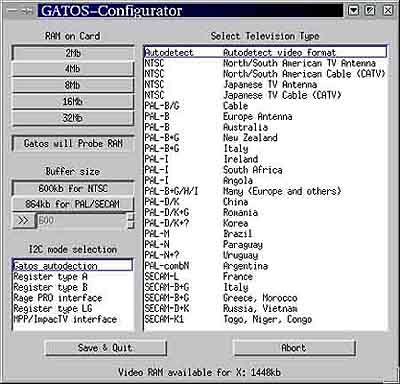Click the buffer size value field
This screenshot has height=384, width=400.
pyautogui.click(x=82, y=221)
